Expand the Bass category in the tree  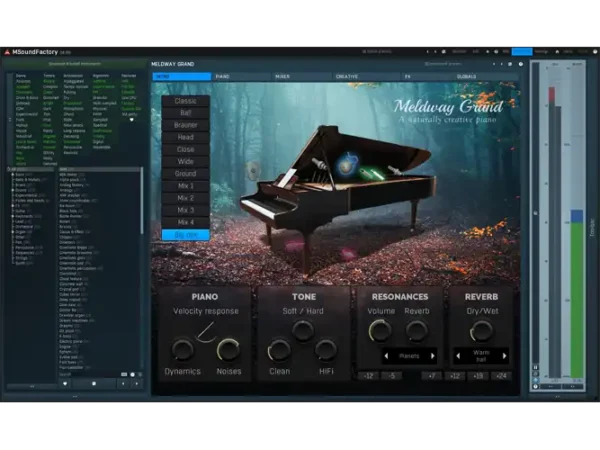13,174
